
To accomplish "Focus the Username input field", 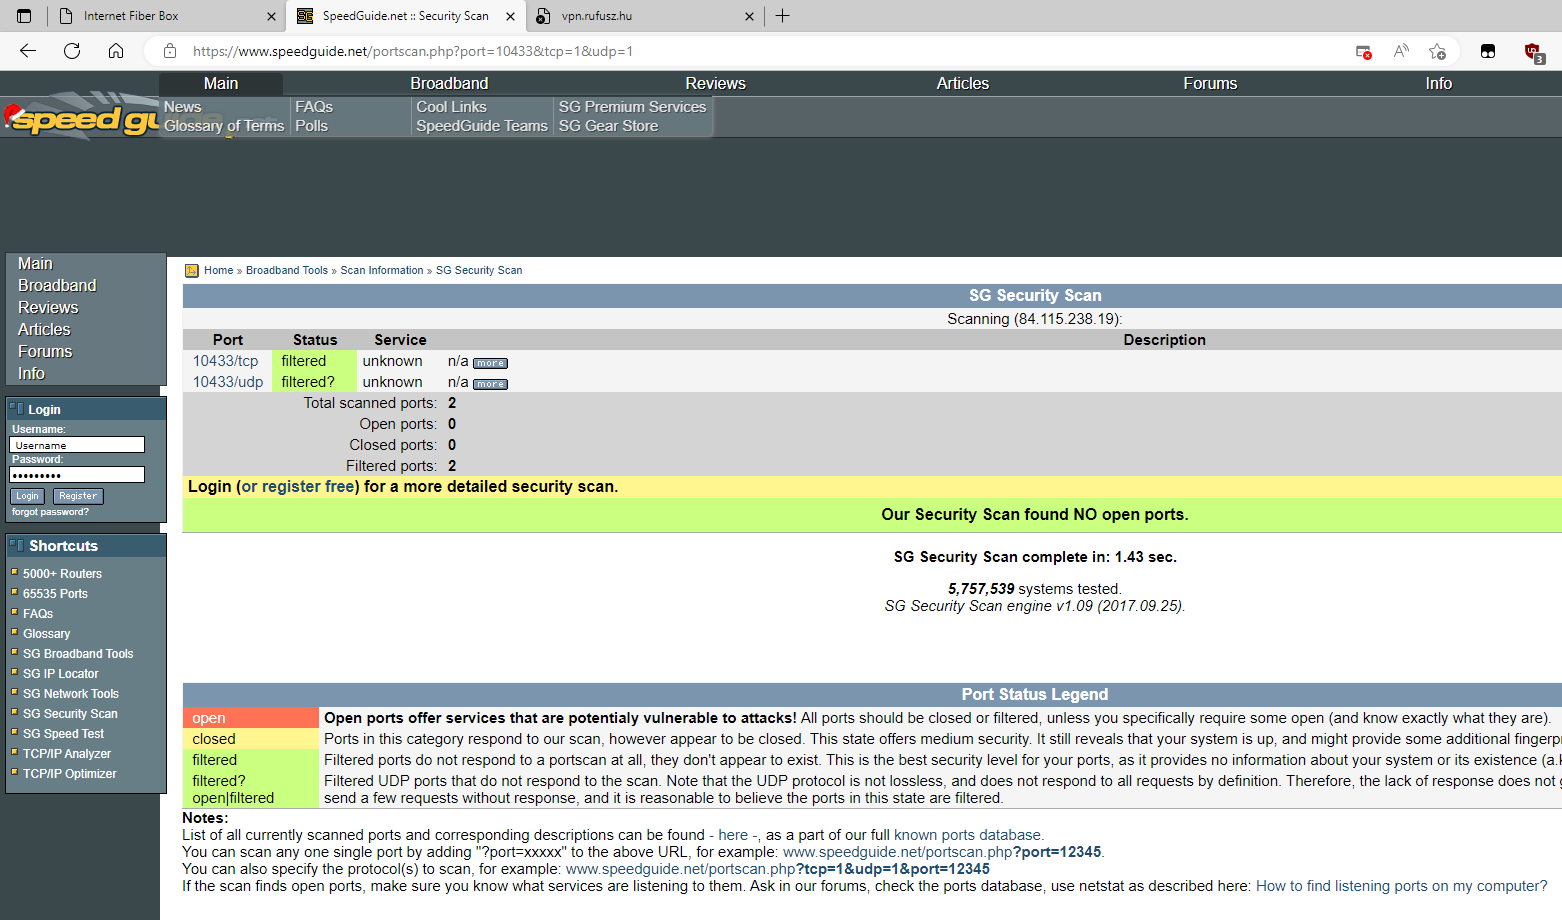I will 77,445.
